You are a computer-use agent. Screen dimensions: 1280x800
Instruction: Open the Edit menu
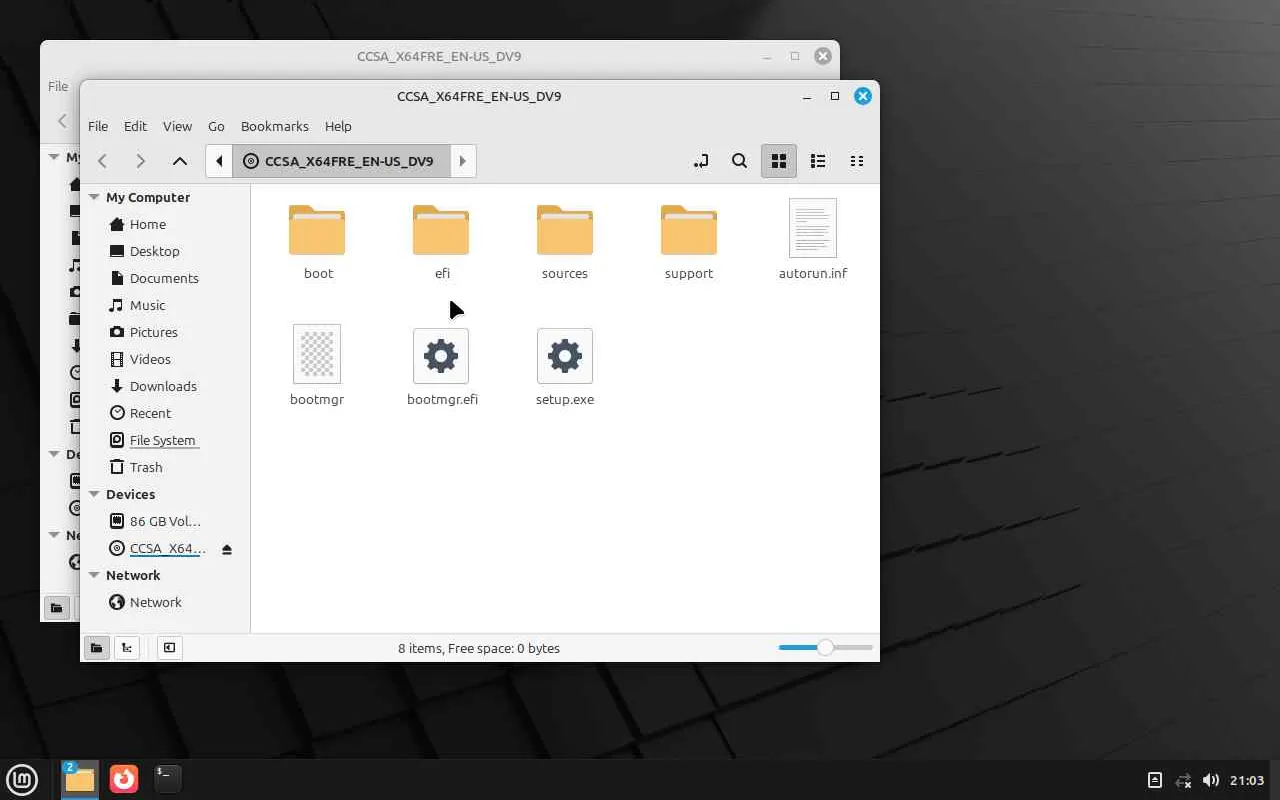tap(135, 126)
